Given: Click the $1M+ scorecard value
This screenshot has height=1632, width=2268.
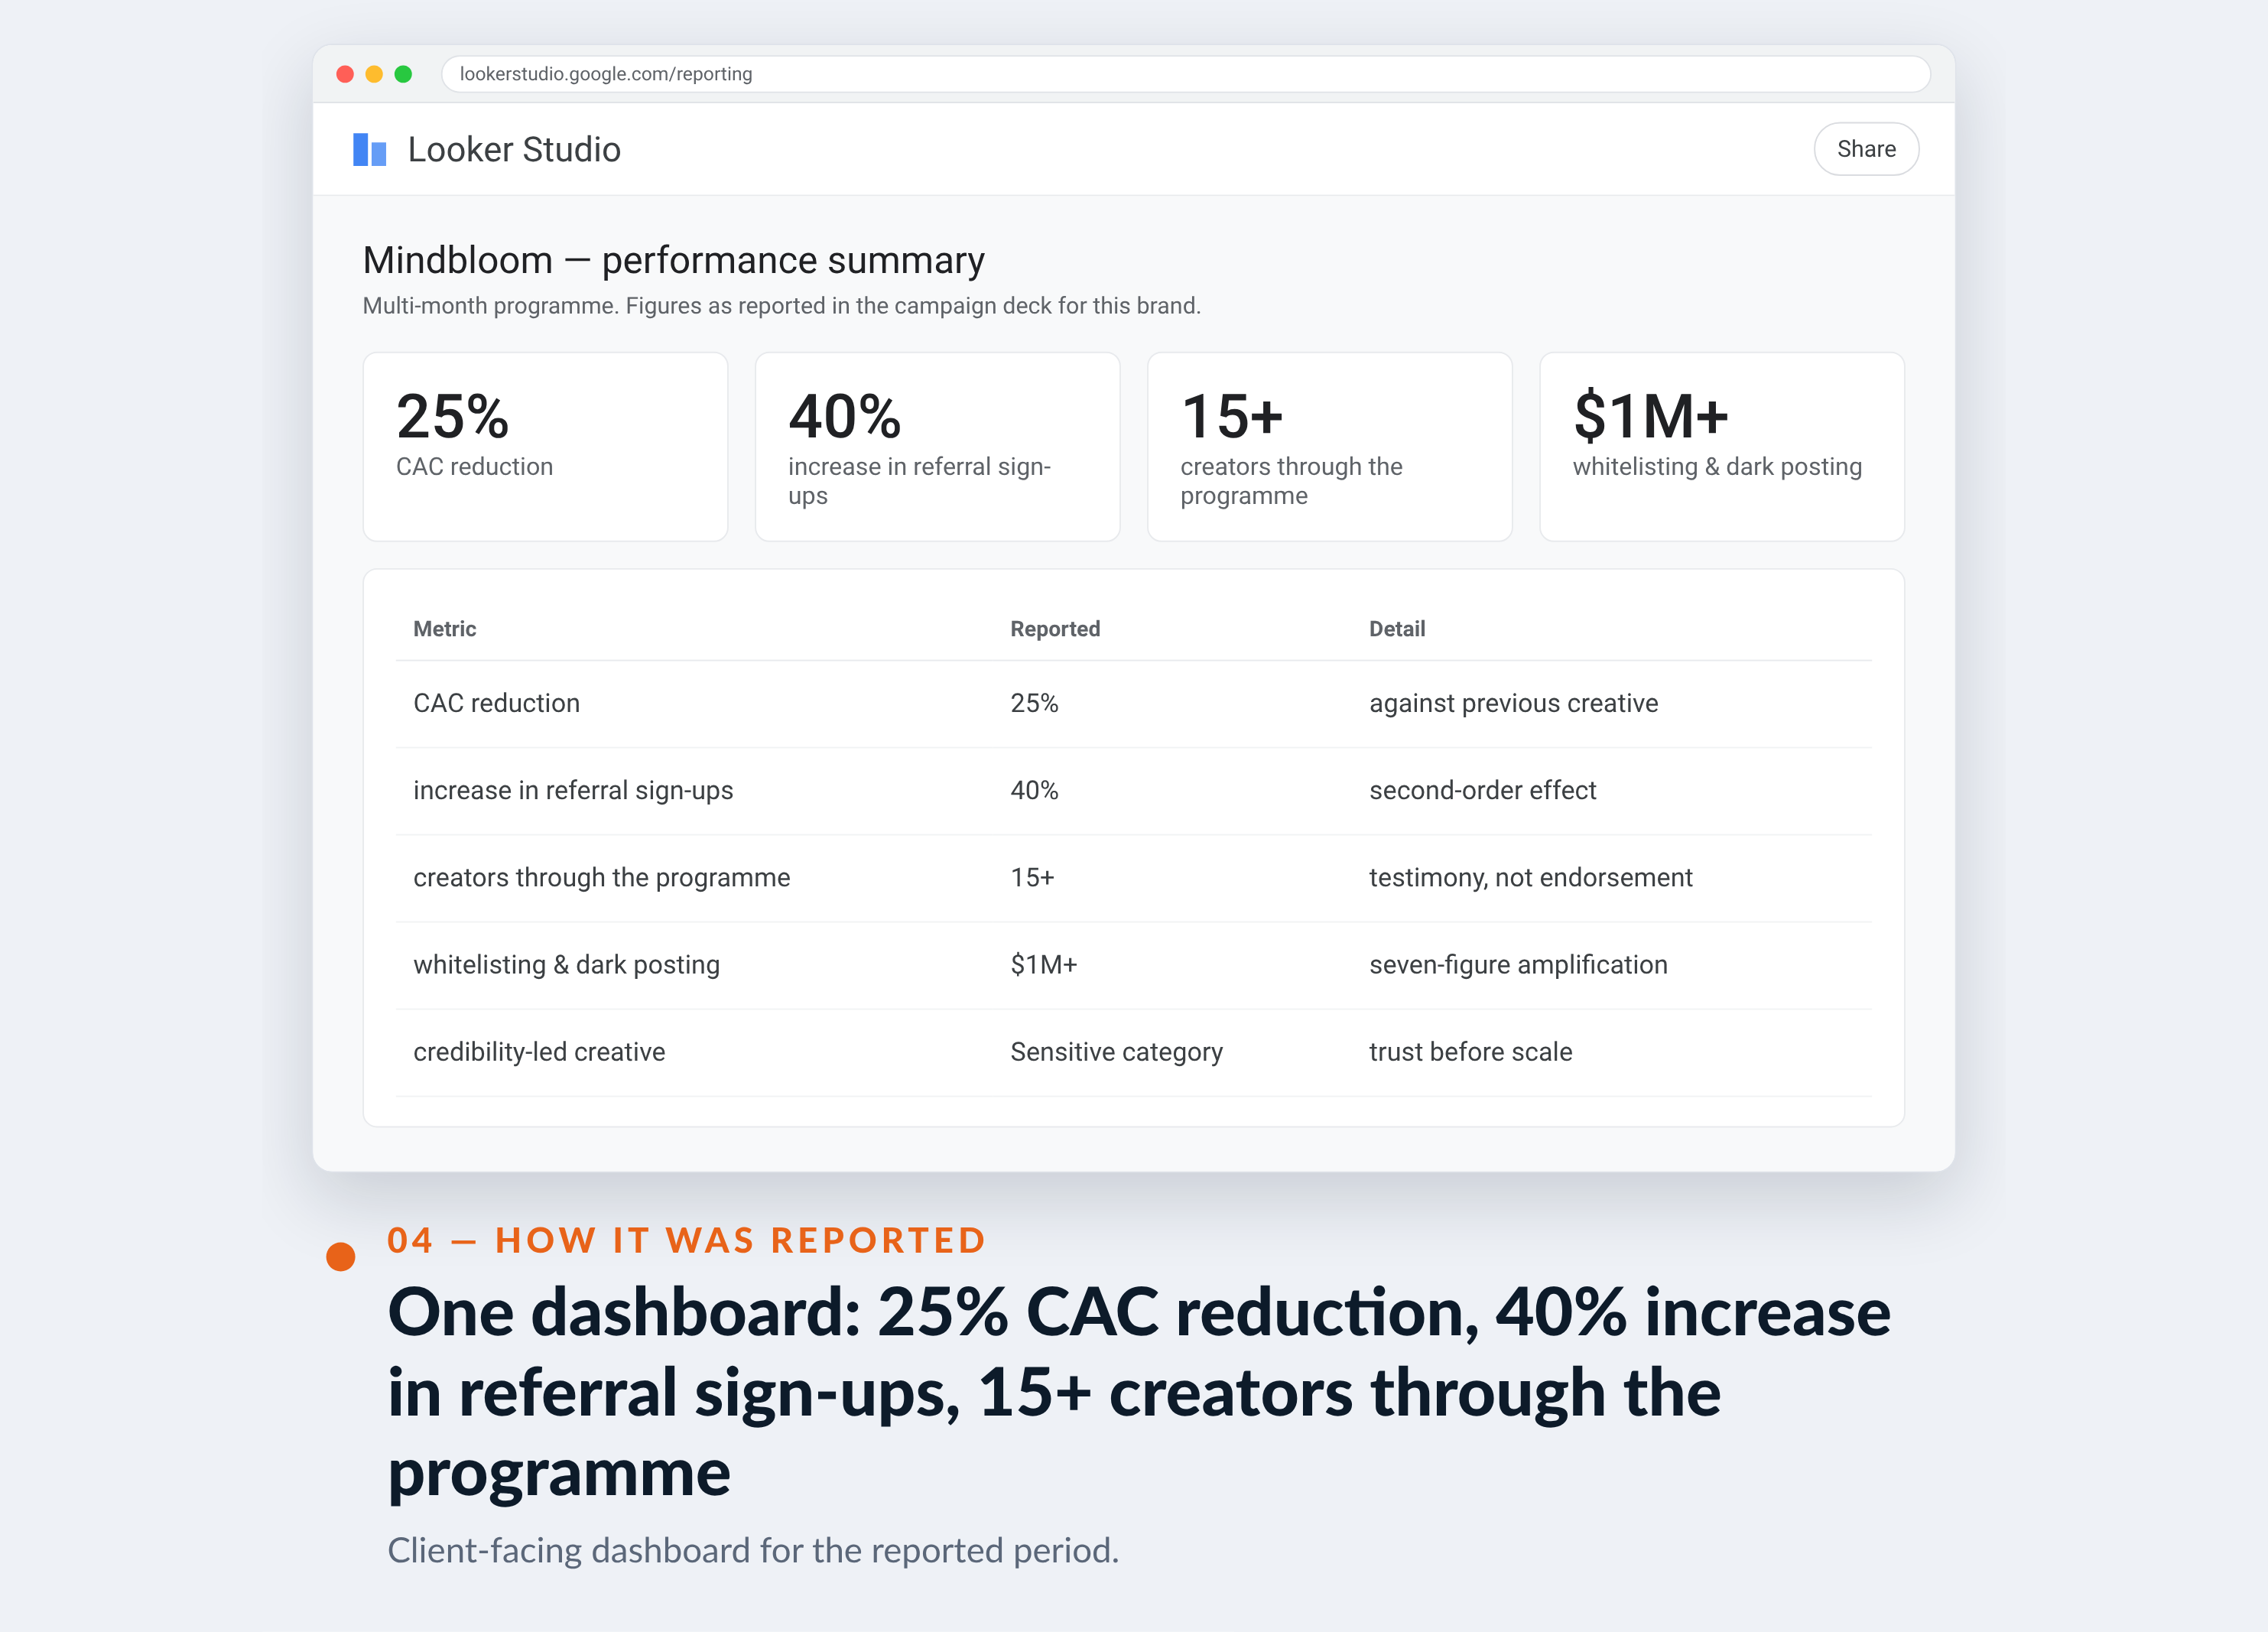Looking at the screenshot, I should 1650,416.
